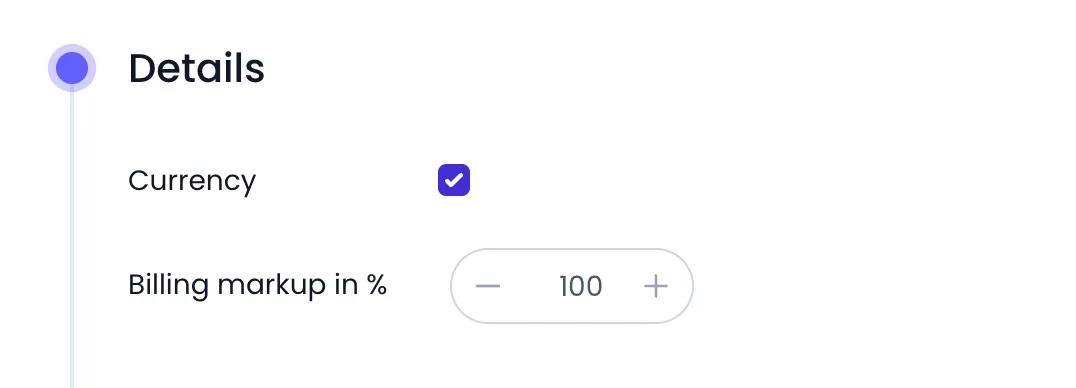This screenshot has height=388, width=1076.
Task: Toggle the Currency option off
Action: (x=454, y=180)
